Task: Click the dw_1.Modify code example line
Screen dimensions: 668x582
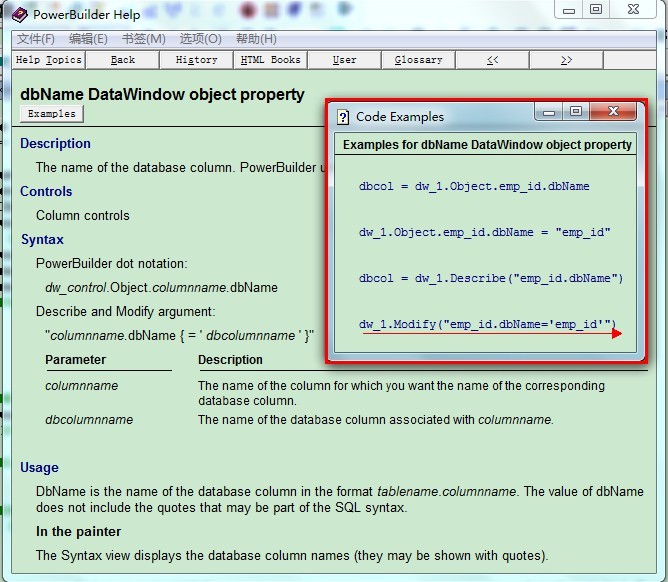Action: (x=488, y=324)
